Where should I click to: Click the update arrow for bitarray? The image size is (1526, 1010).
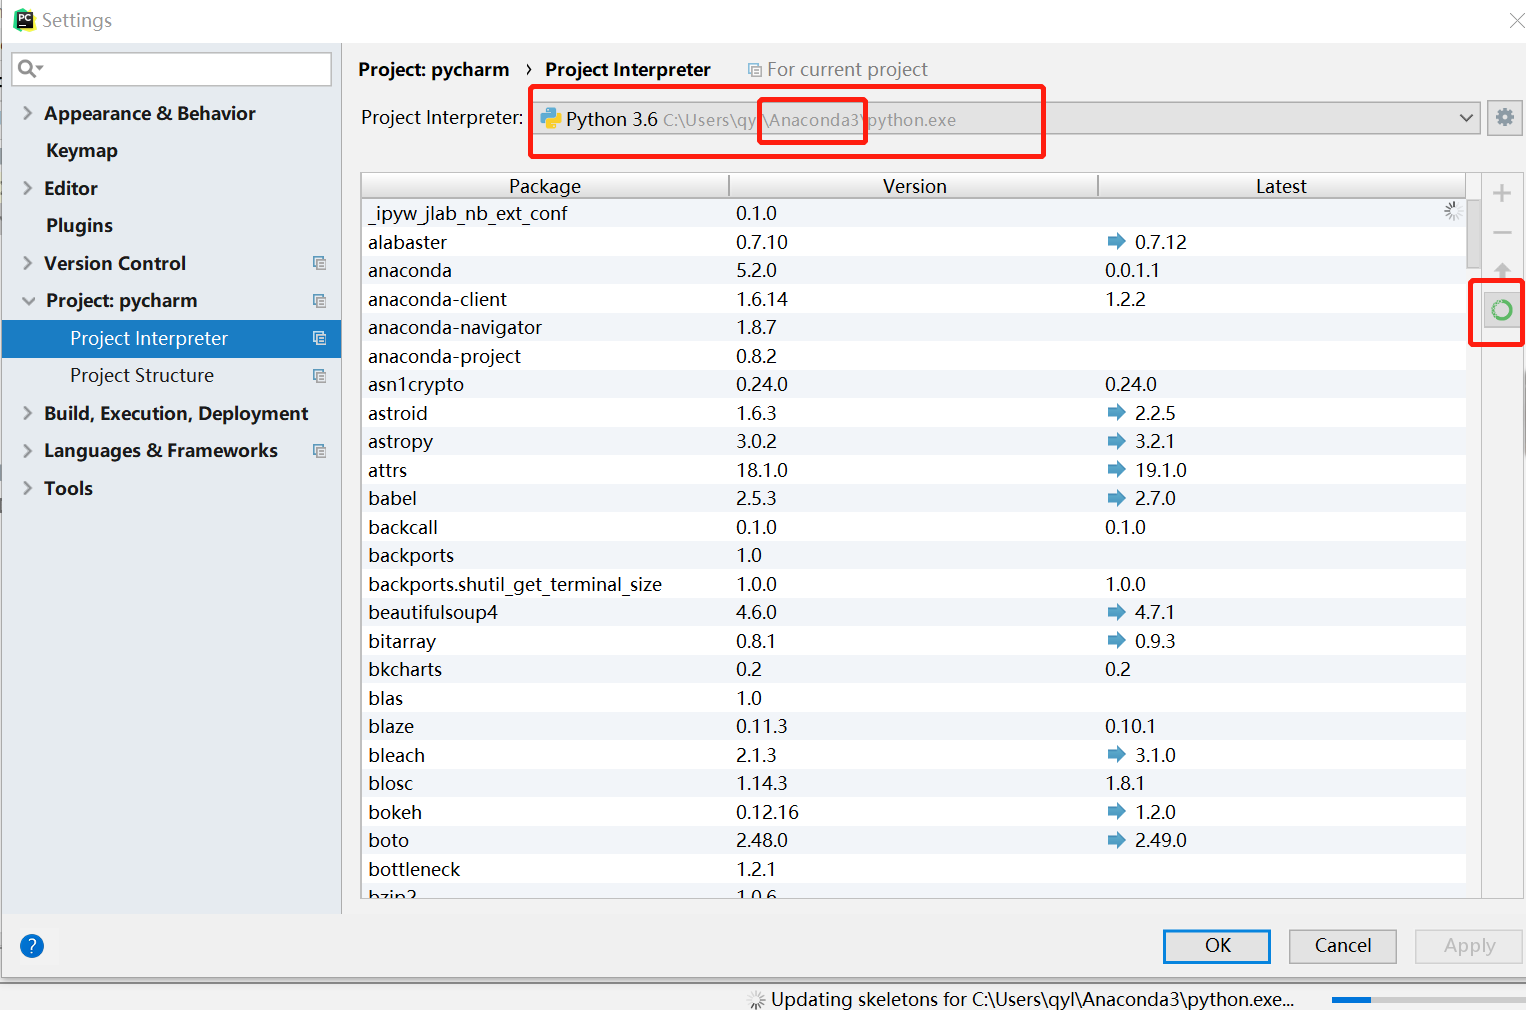pyautogui.click(x=1116, y=640)
